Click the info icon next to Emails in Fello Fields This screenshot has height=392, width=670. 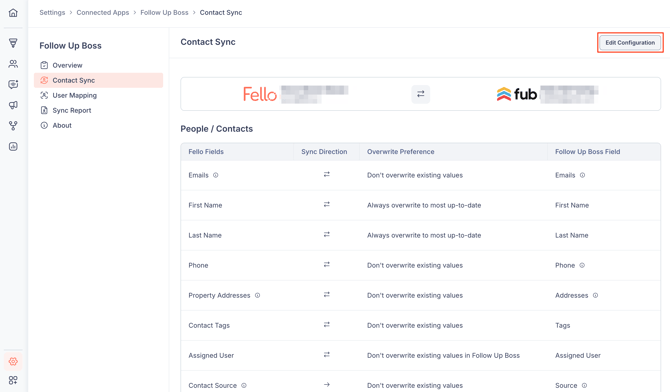point(216,175)
